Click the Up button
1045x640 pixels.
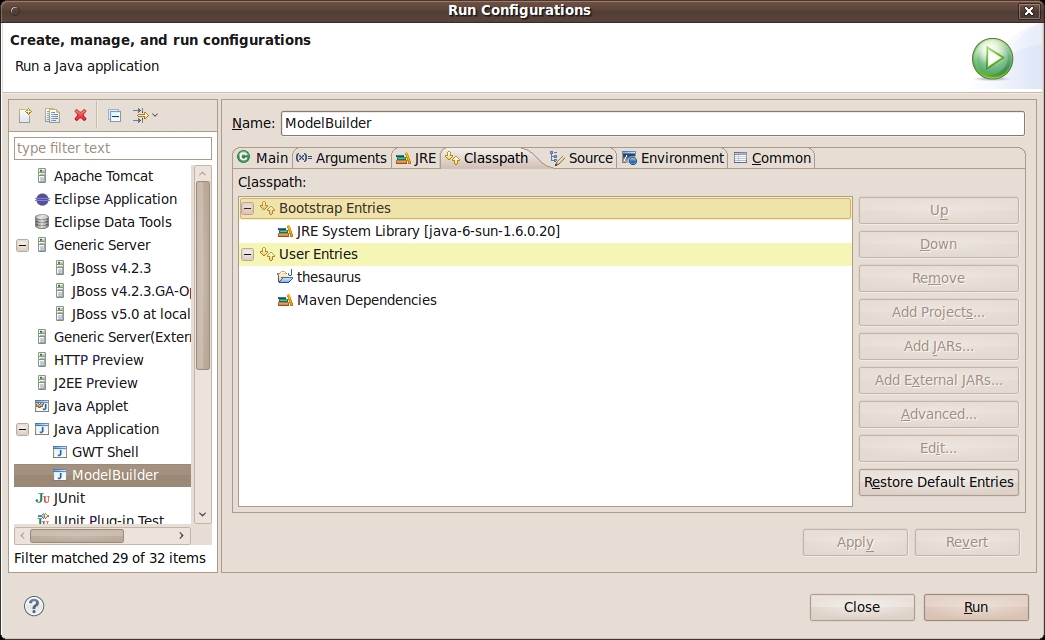[x=938, y=211]
